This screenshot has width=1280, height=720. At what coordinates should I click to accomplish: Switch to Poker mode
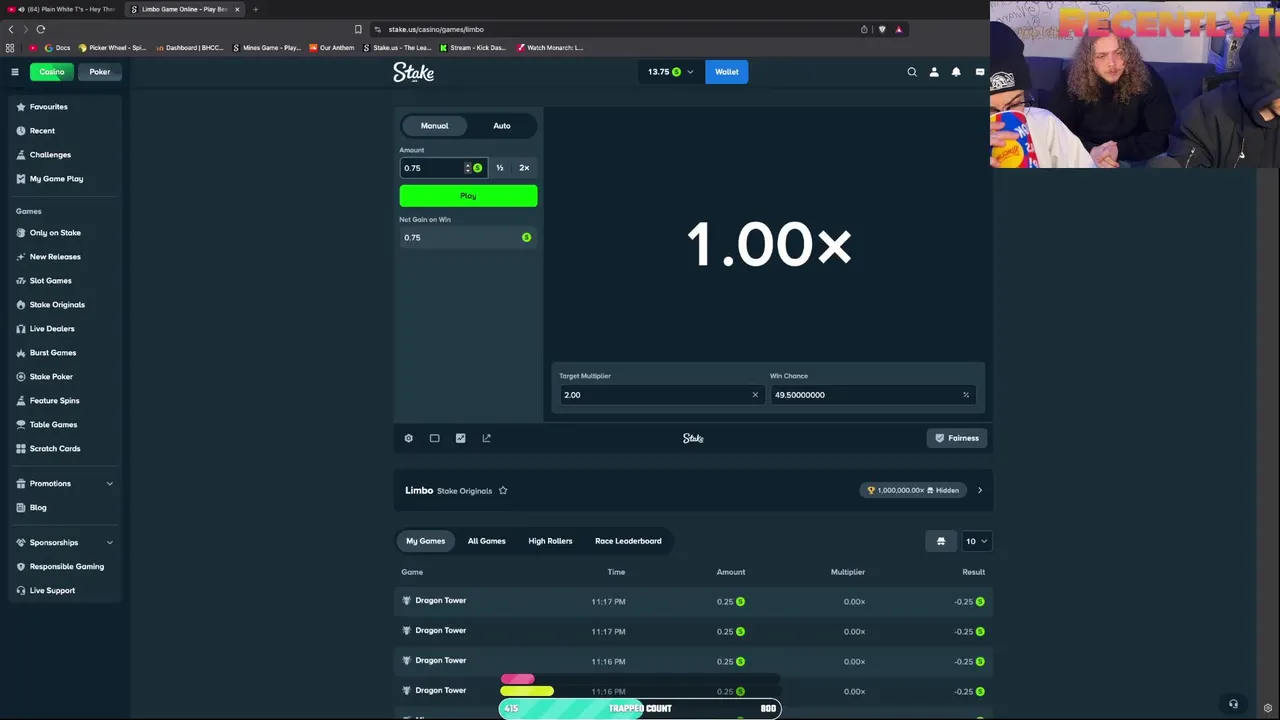point(100,72)
